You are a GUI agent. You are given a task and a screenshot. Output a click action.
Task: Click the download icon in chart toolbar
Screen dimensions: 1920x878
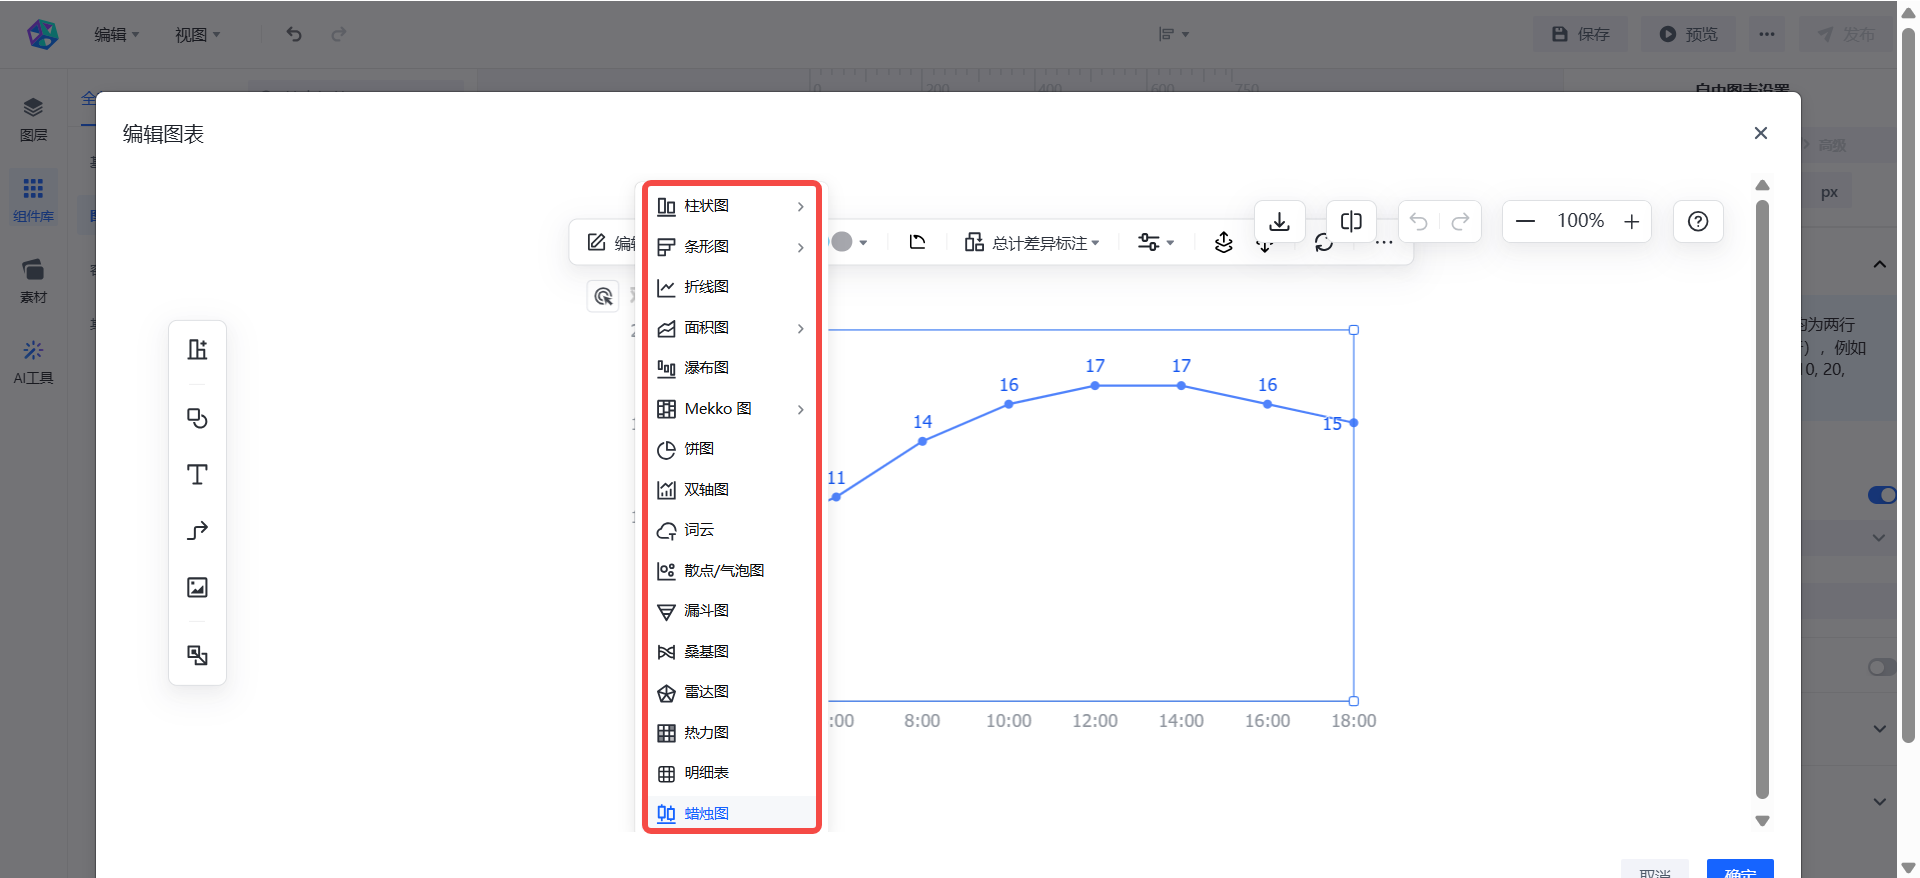tap(1279, 221)
